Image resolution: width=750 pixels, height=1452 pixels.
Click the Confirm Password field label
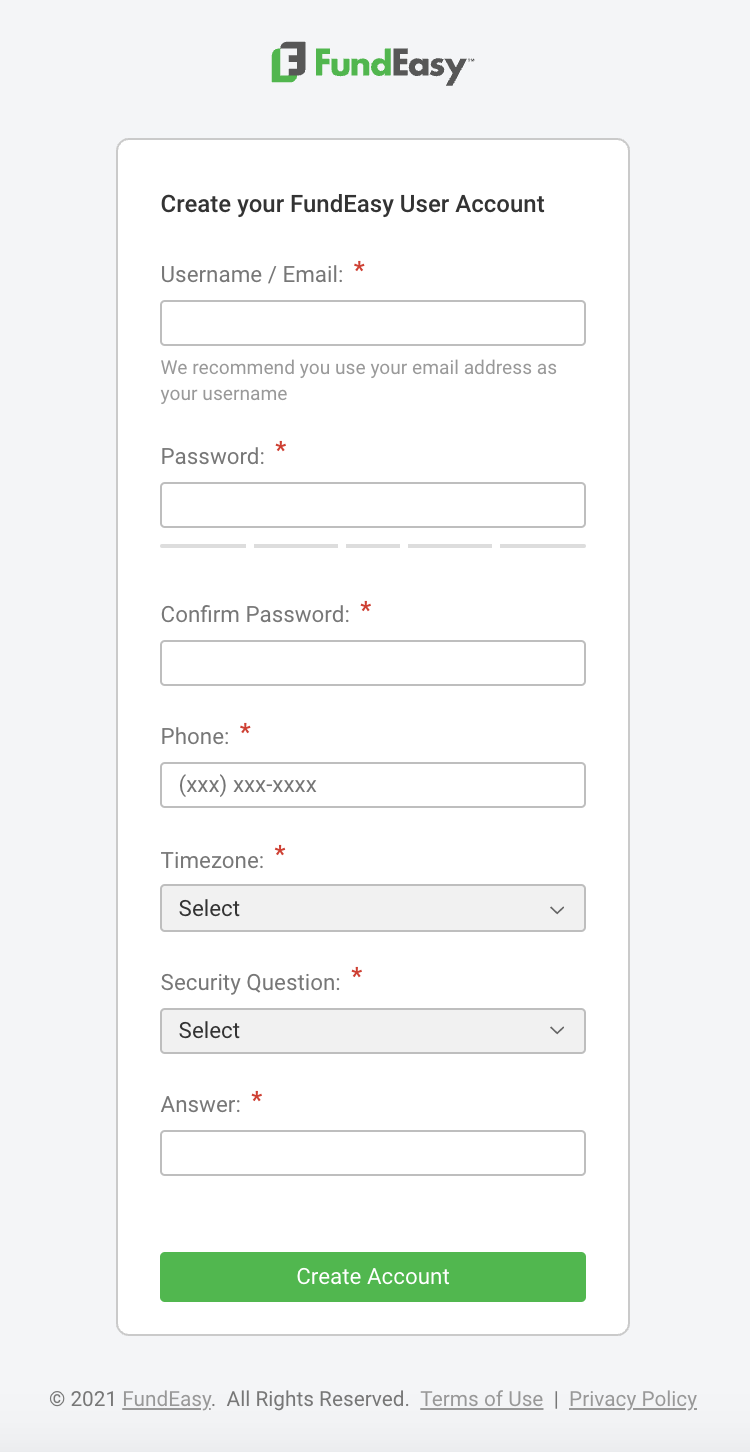tap(255, 614)
